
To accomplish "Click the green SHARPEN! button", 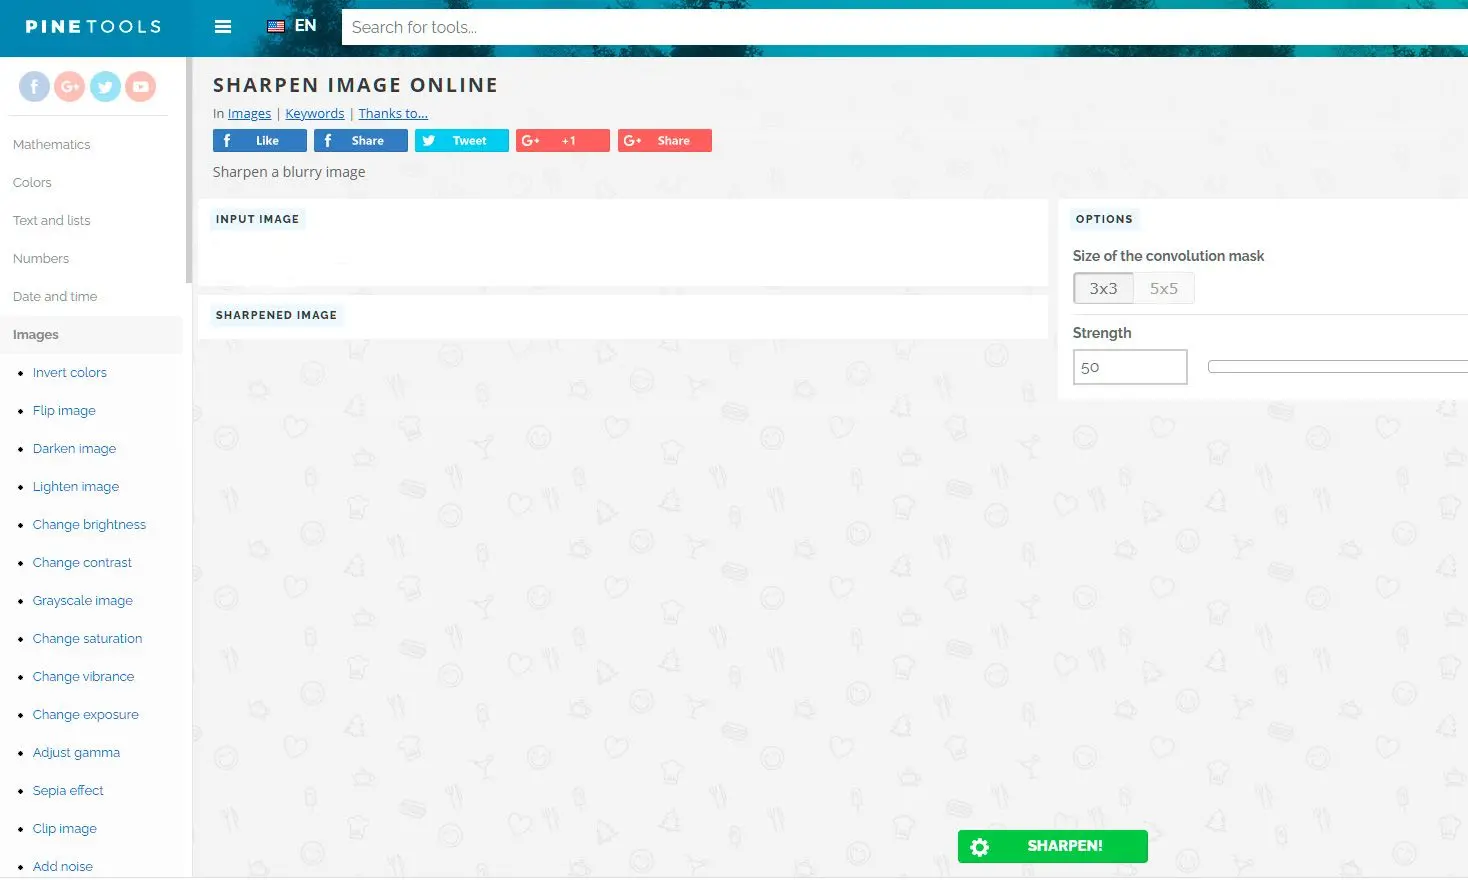I will tap(1052, 846).
